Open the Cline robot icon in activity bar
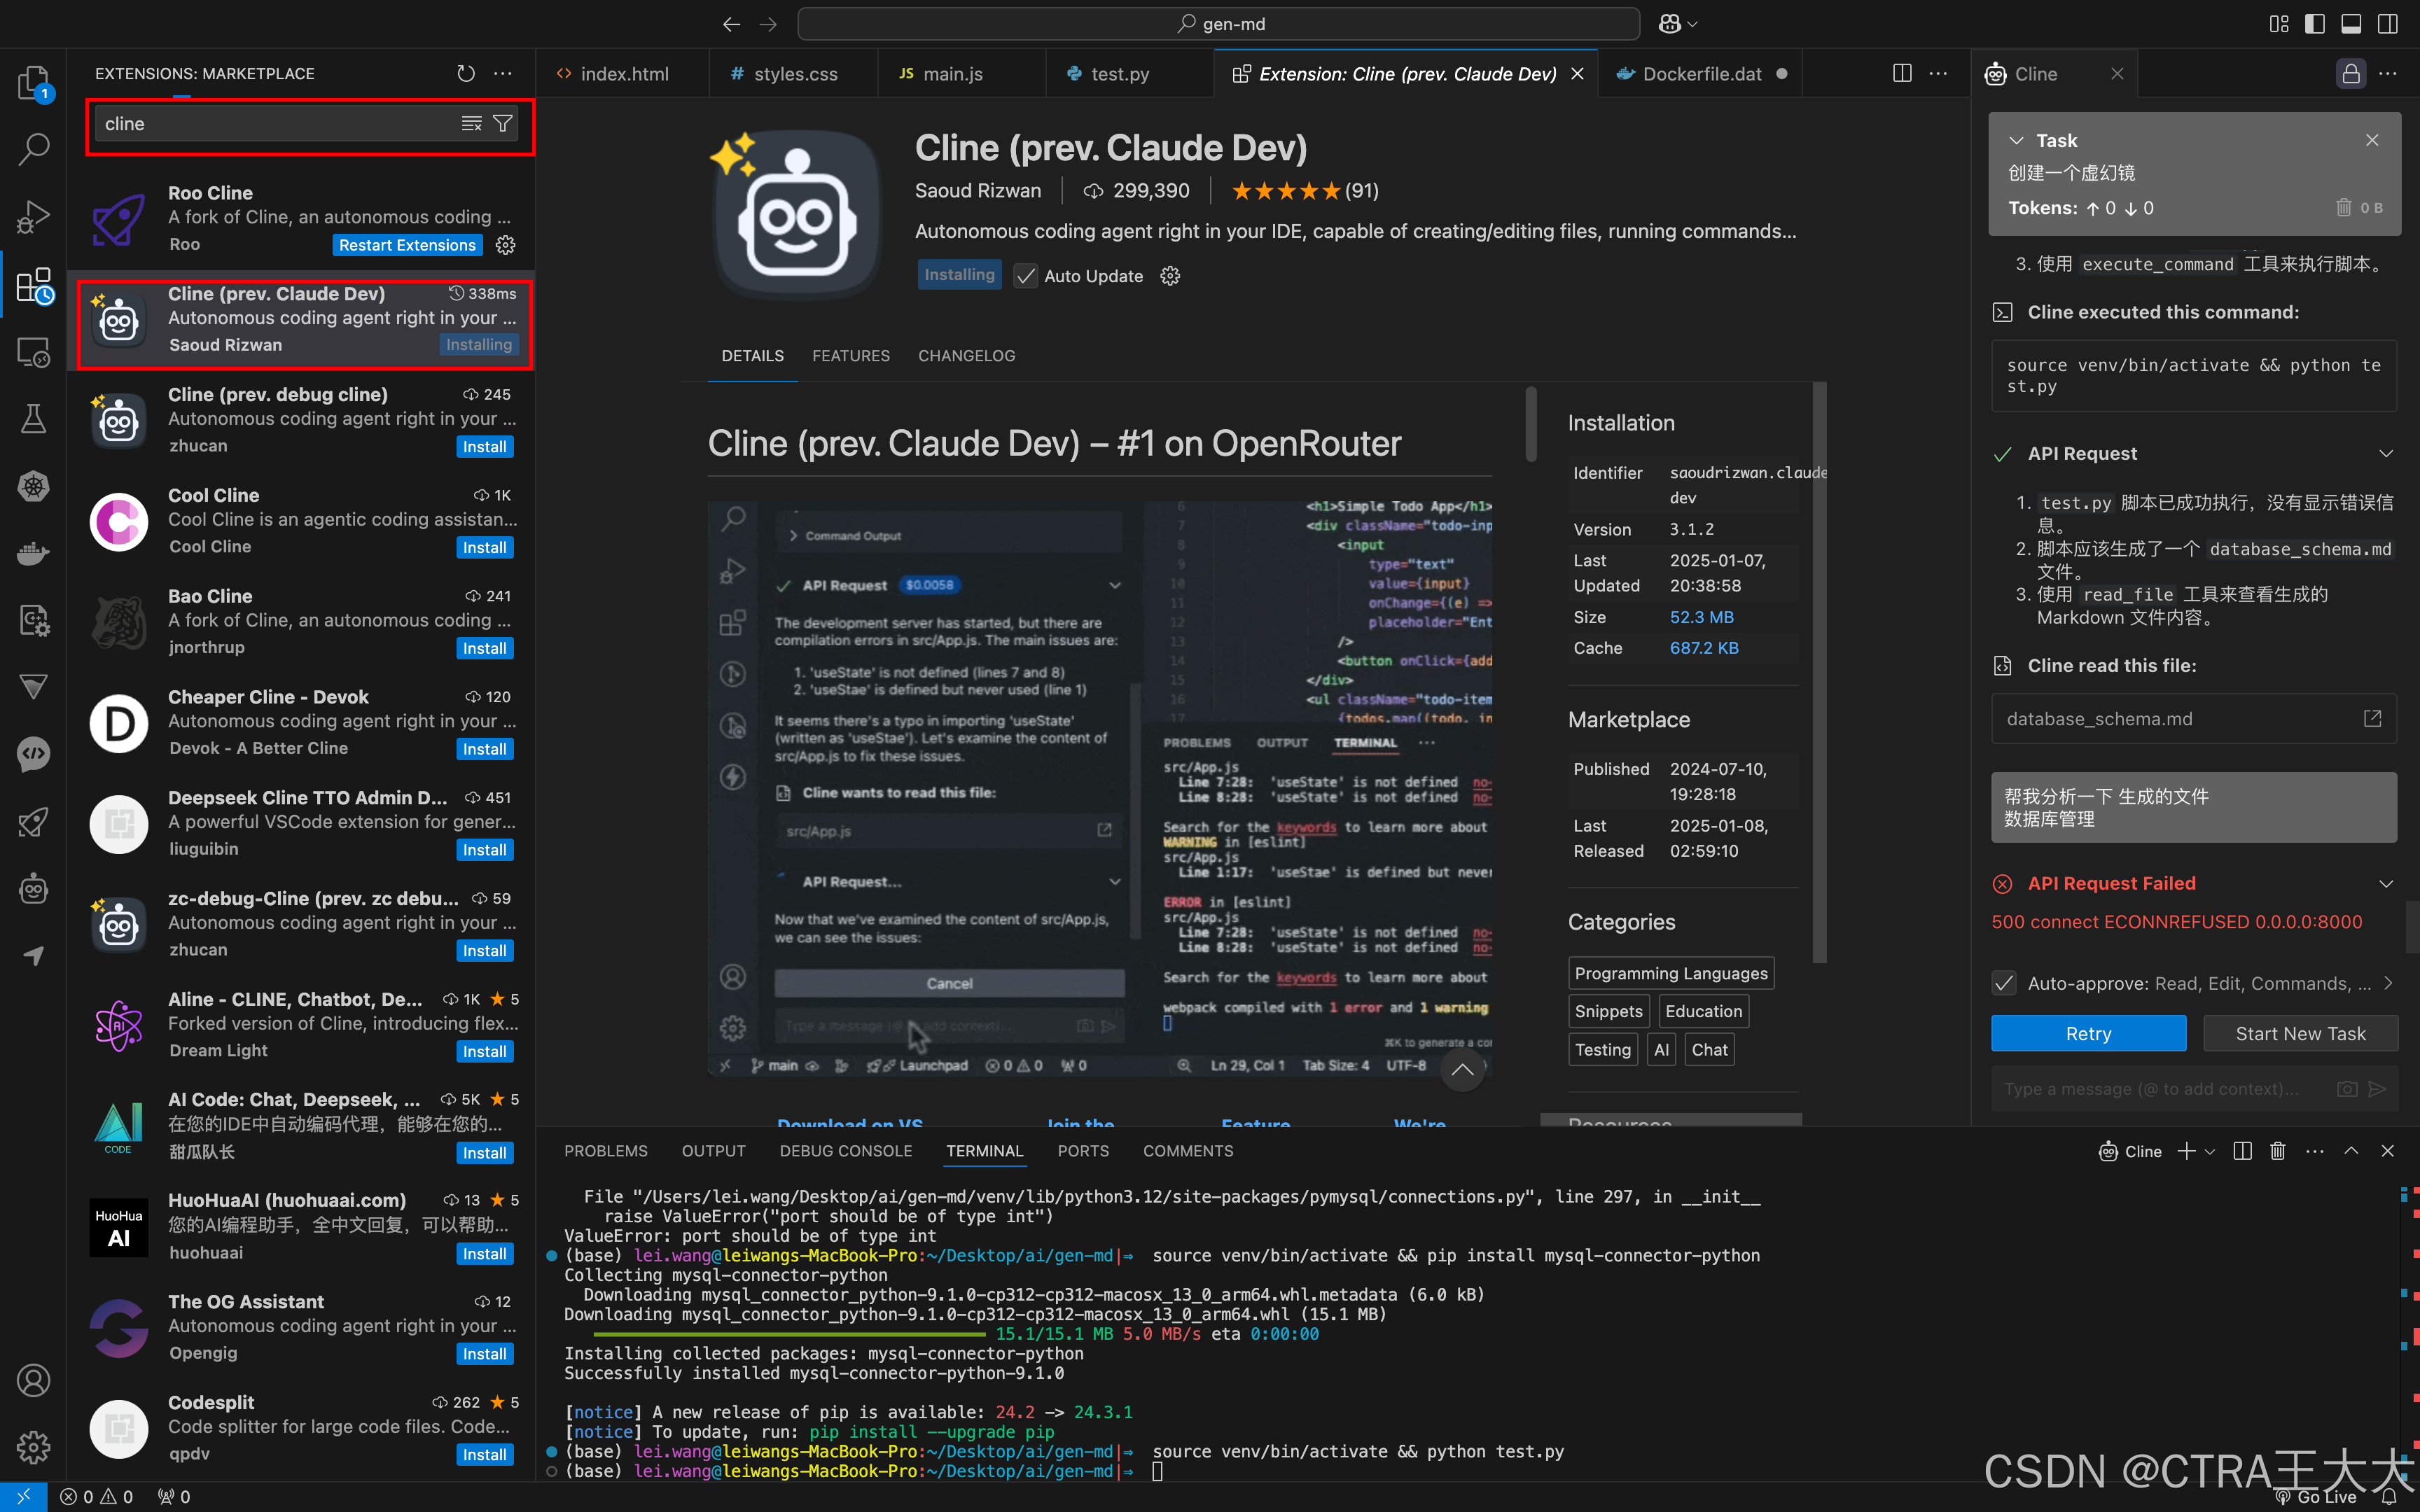 34,889
